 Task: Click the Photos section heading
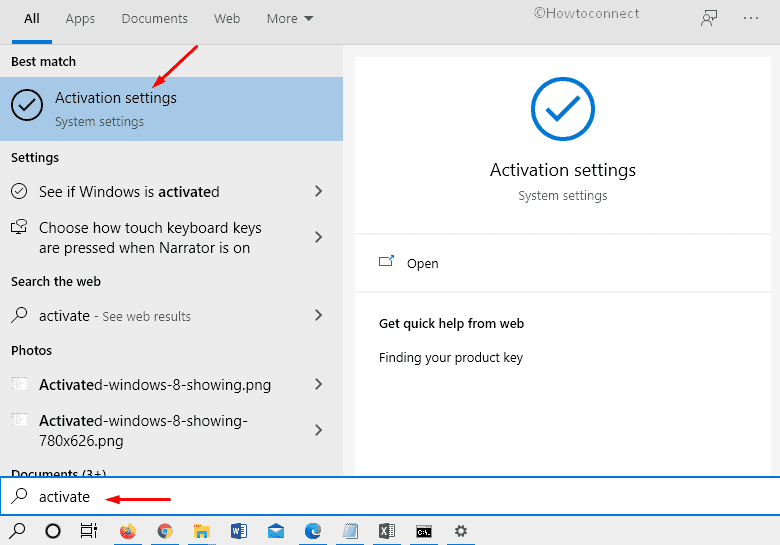[x=31, y=351]
